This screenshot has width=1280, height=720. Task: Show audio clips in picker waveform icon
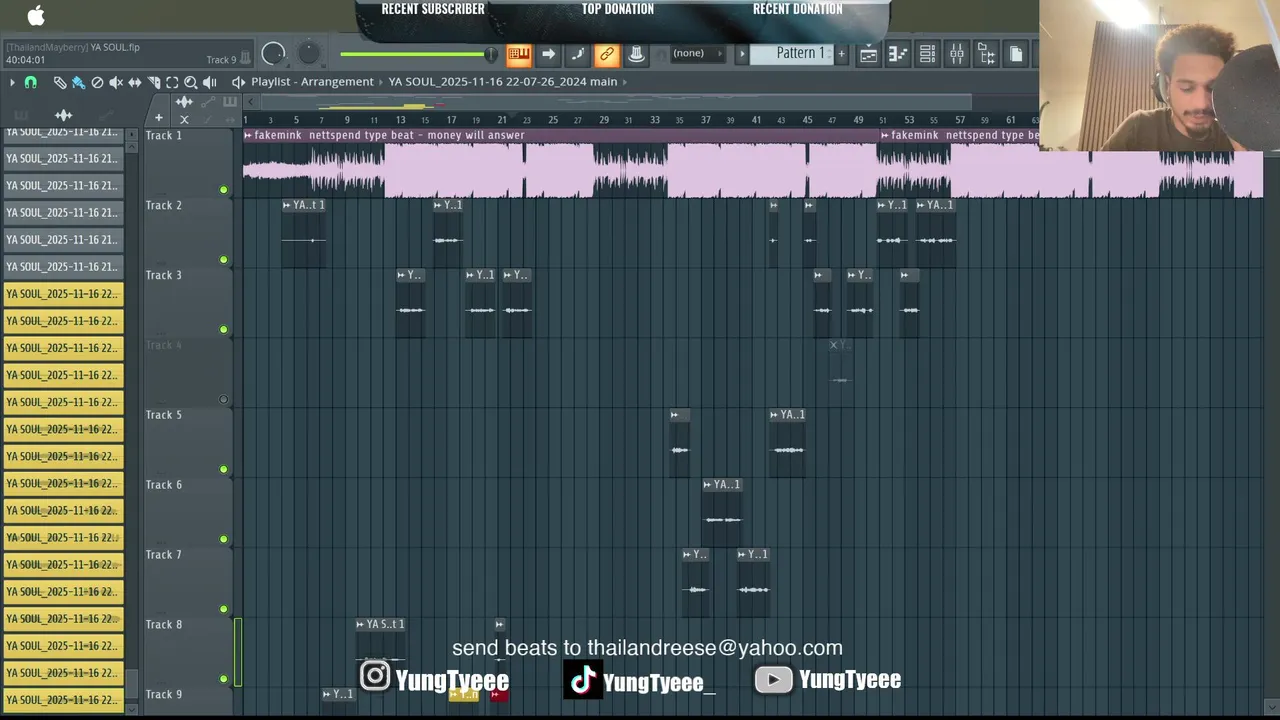(63, 116)
